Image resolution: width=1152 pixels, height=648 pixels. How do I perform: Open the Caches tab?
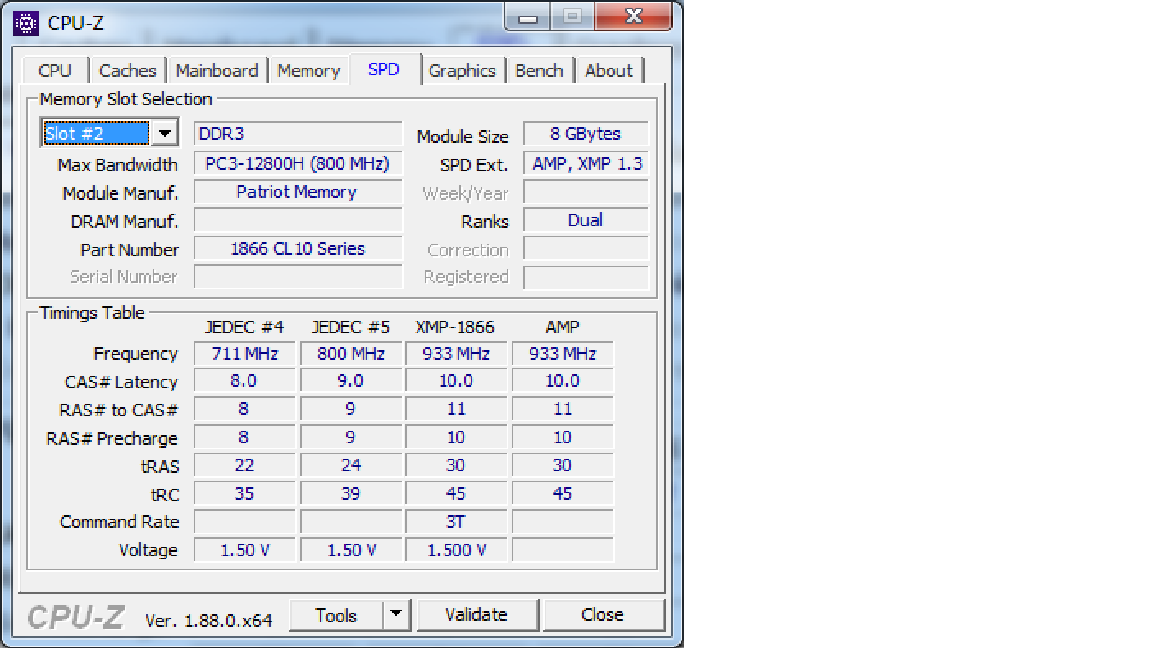[x=128, y=71]
